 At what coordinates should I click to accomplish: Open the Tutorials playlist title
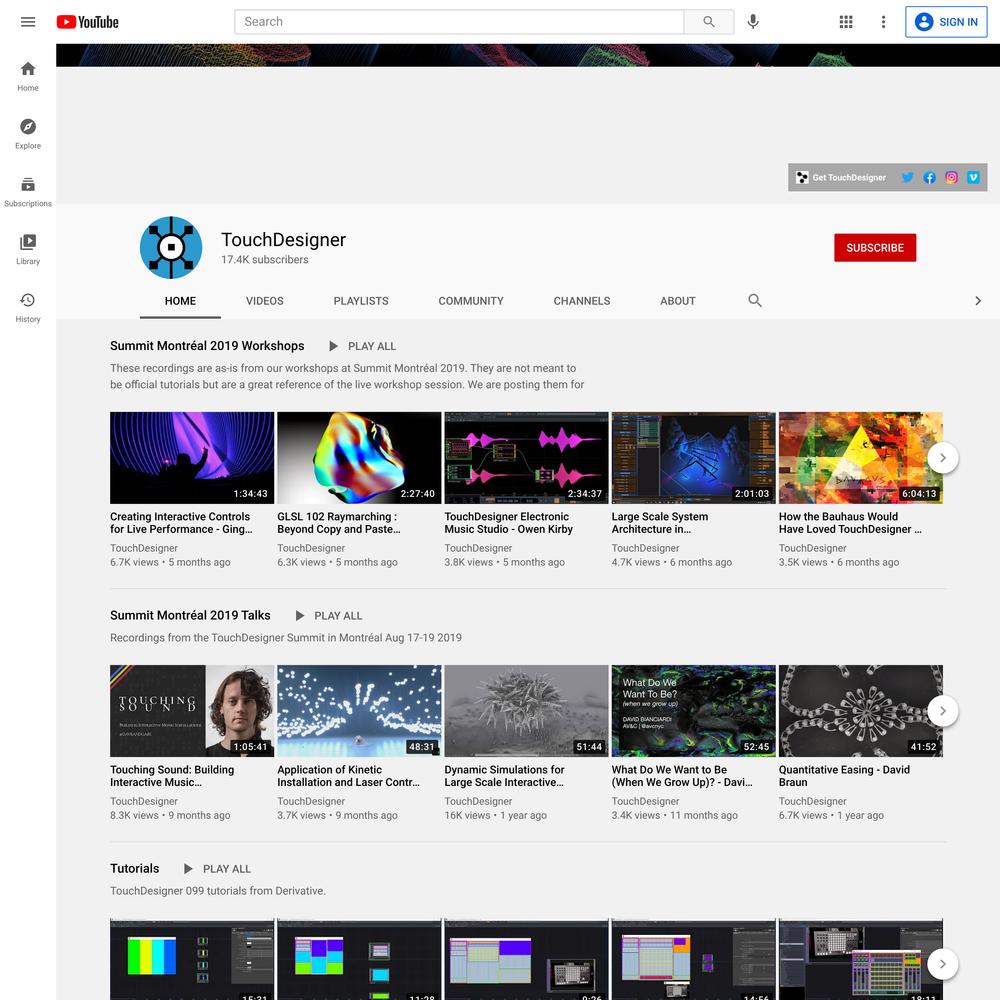(135, 869)
